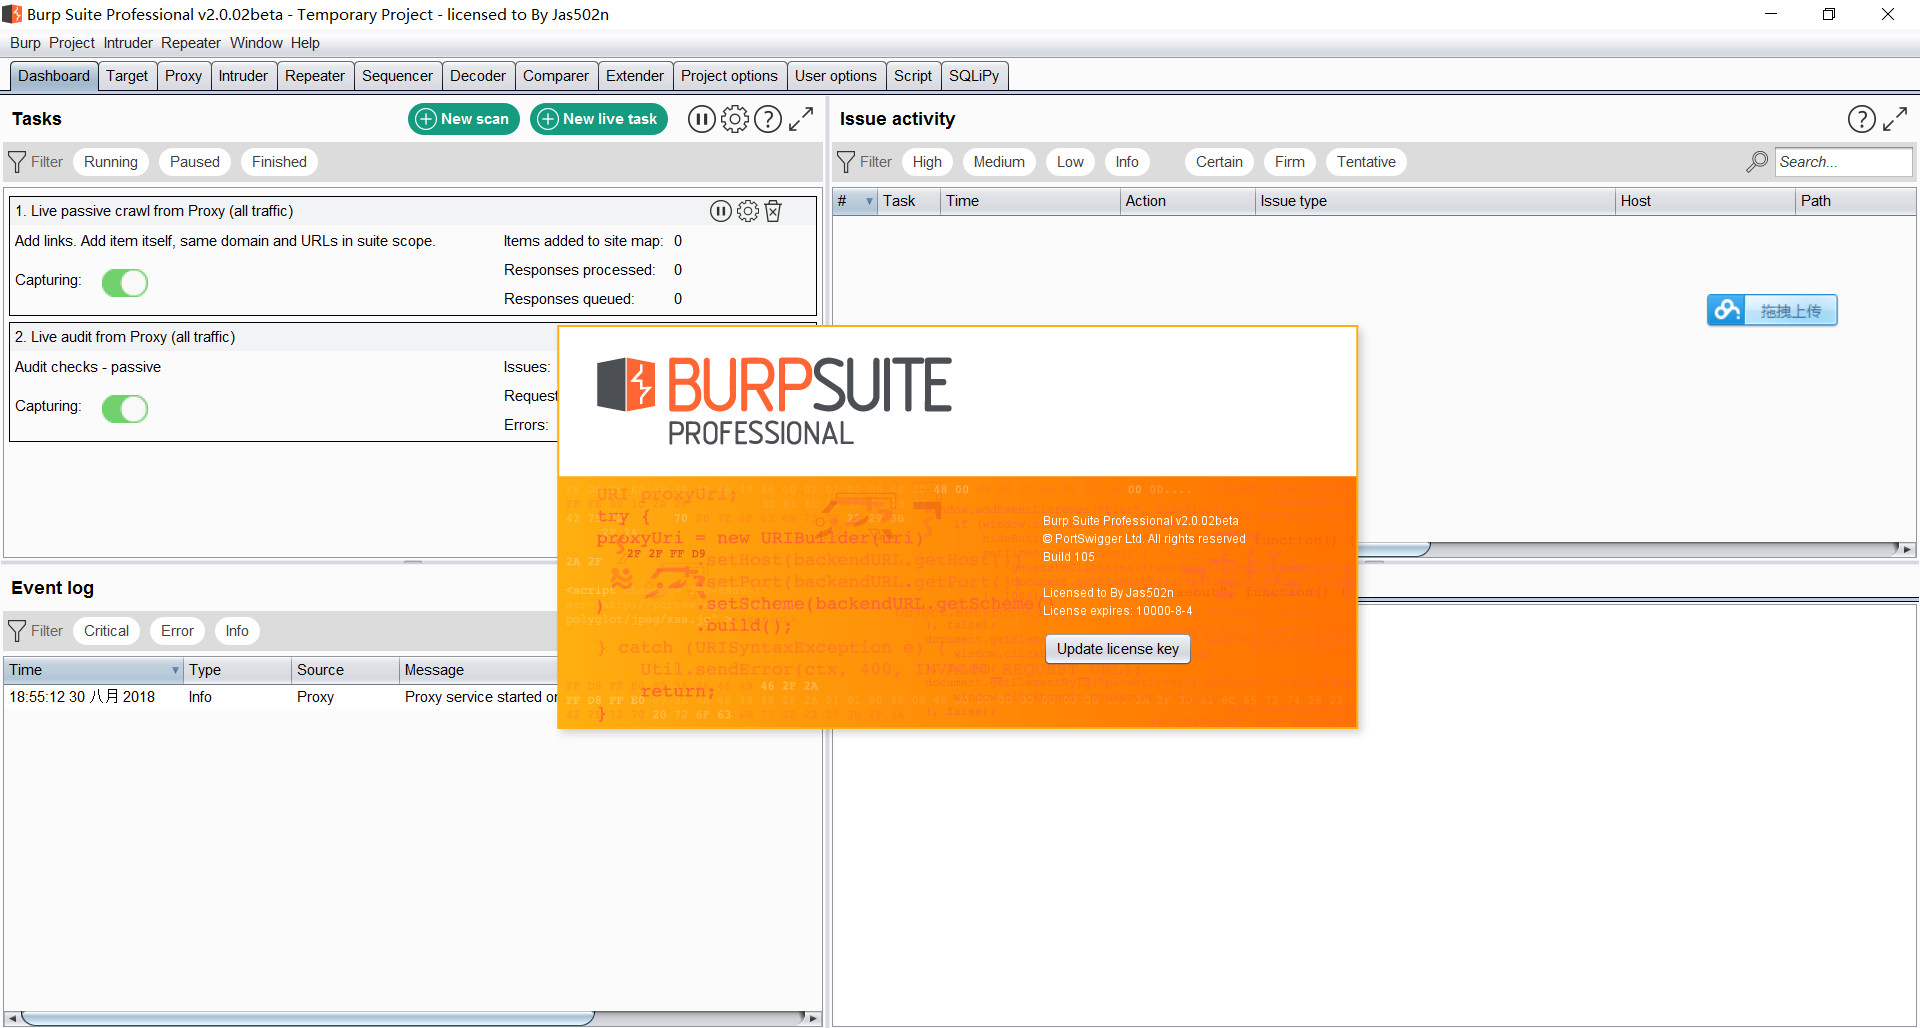1920x1028 pixels.
Task: Toggle the Critical event log filter
Action: point(106,631)
